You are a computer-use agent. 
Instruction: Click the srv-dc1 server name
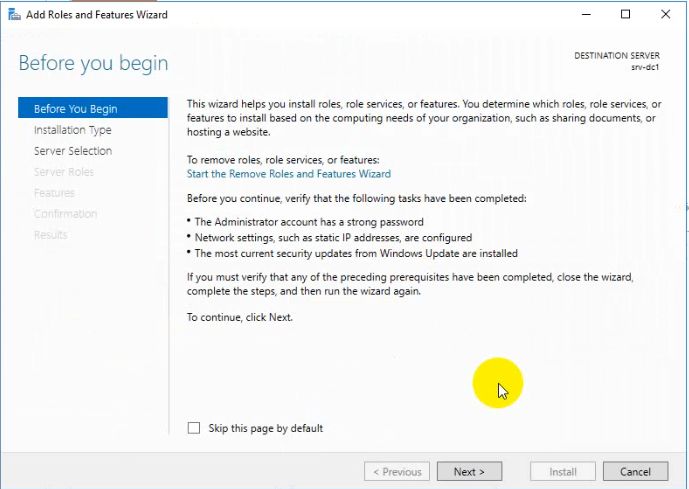pyautogui.click(x=645, y=67)
